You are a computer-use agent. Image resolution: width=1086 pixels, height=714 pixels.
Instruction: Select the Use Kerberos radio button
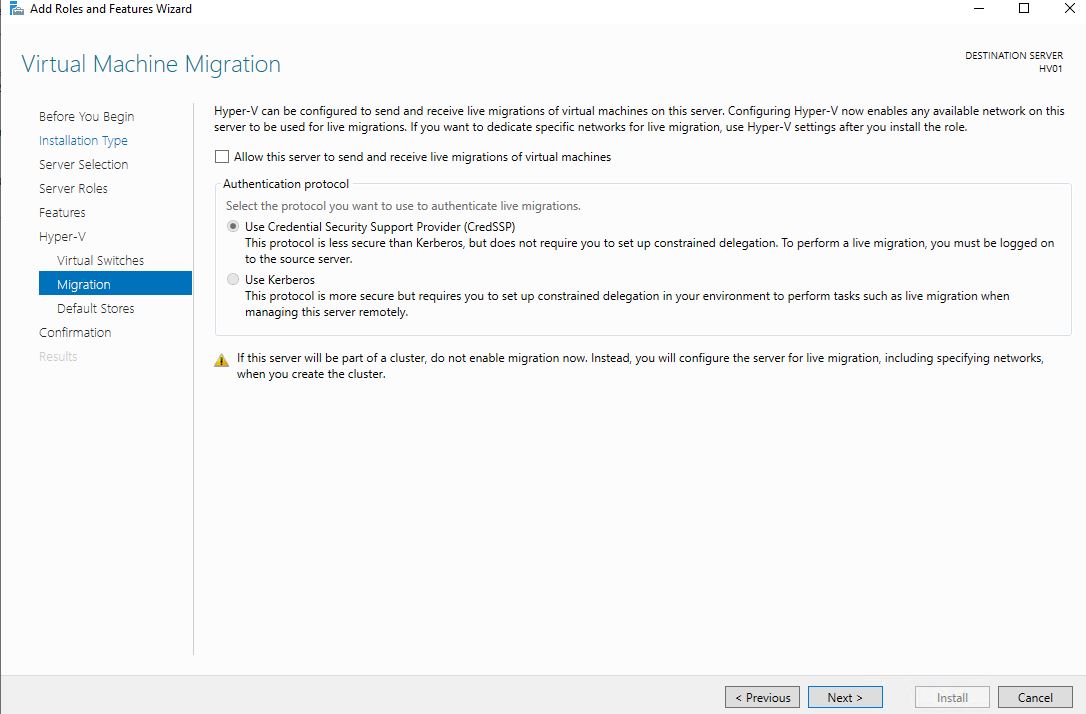tap(233, 280)
